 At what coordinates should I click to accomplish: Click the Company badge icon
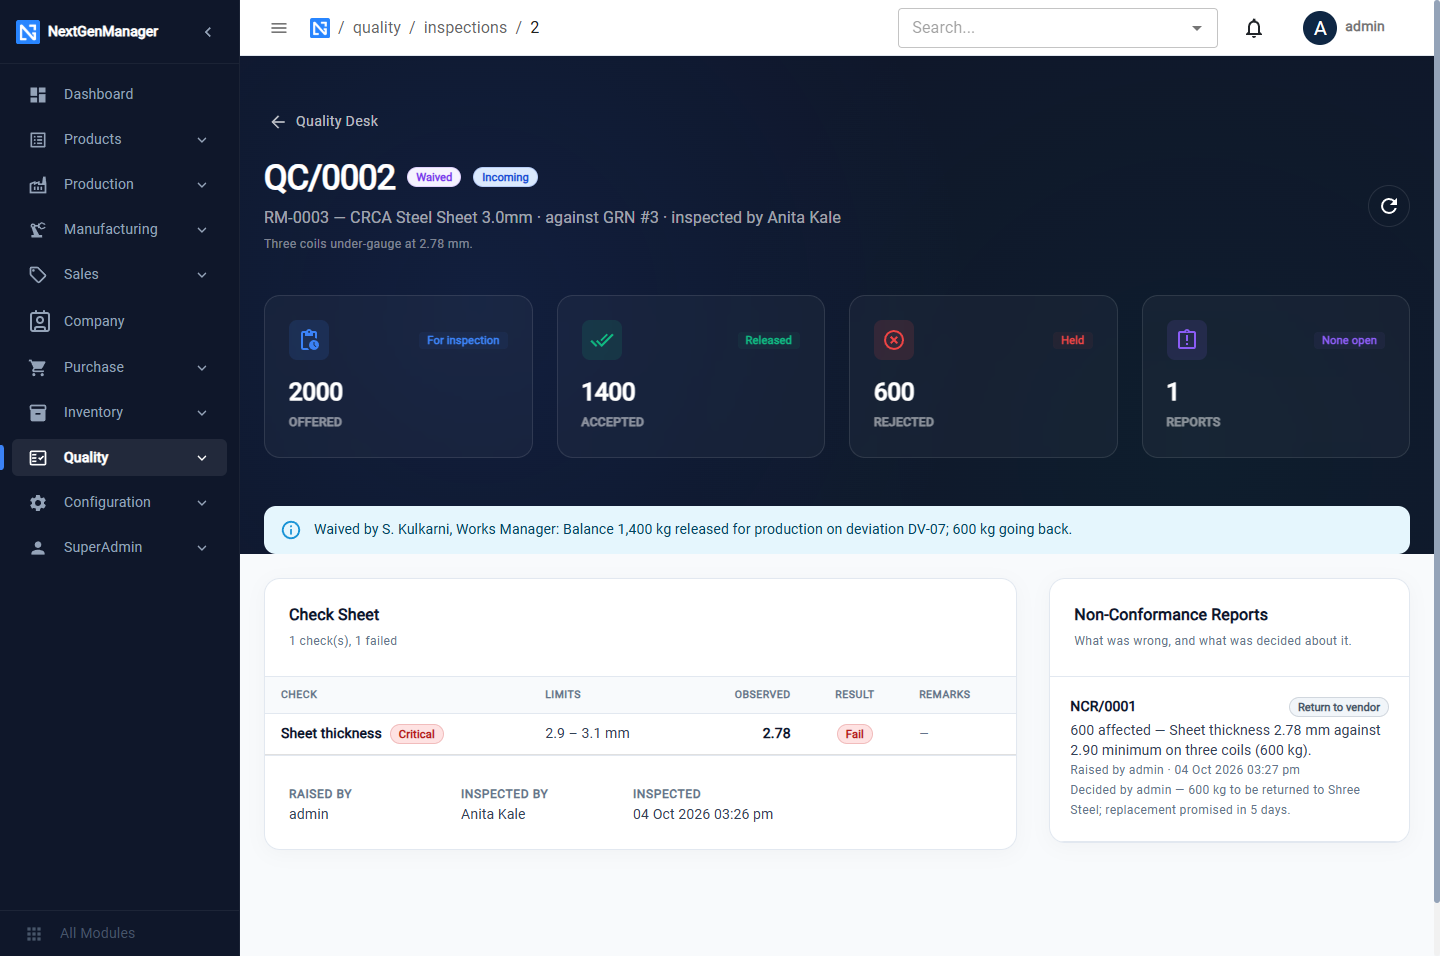tap(39, 321)
